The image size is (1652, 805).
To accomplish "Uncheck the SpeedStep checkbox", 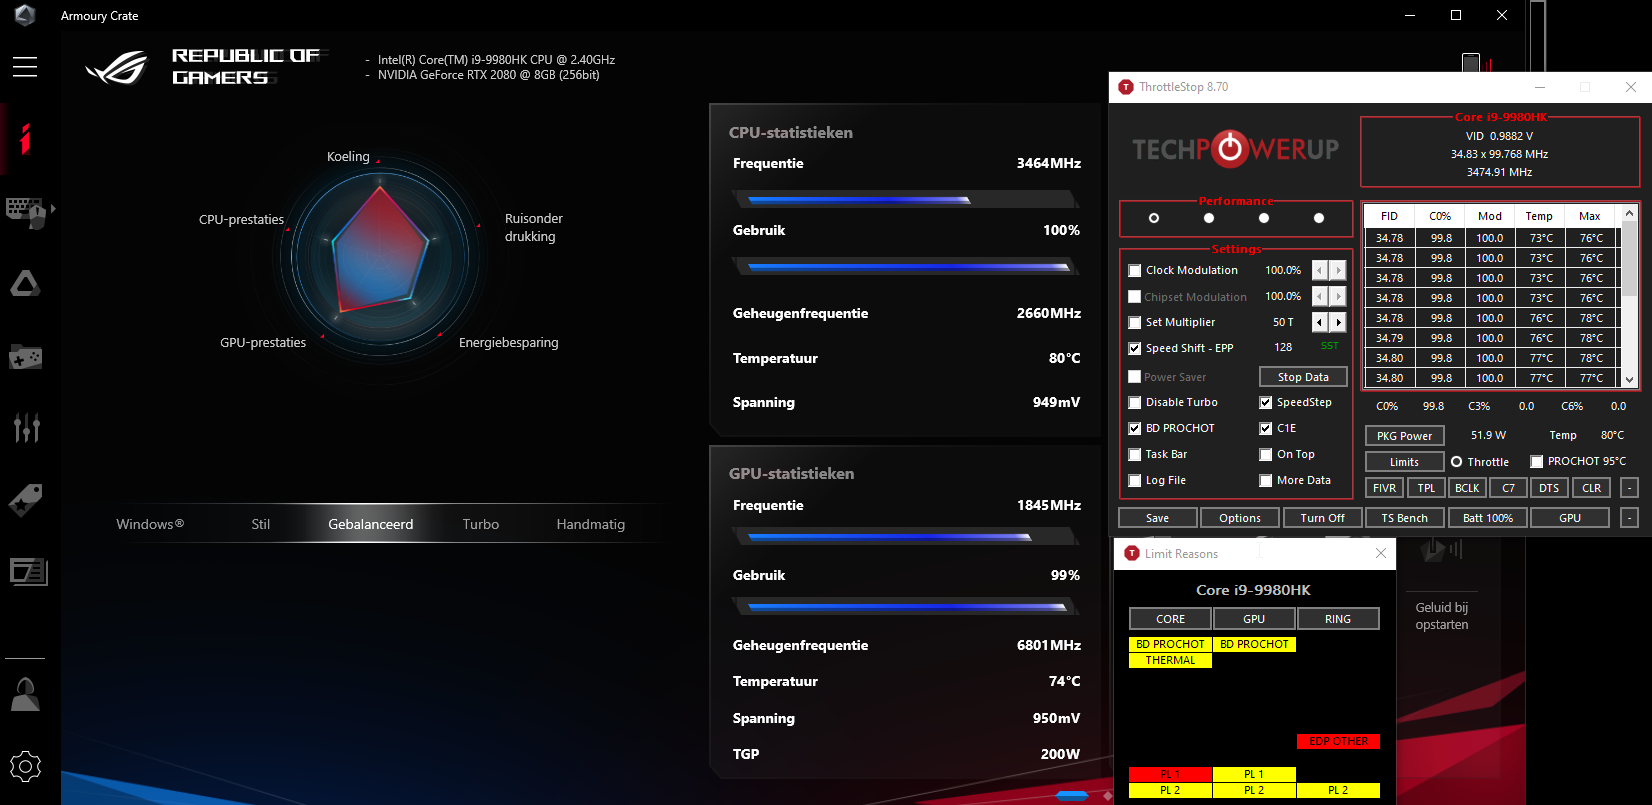I will 1266,402.
